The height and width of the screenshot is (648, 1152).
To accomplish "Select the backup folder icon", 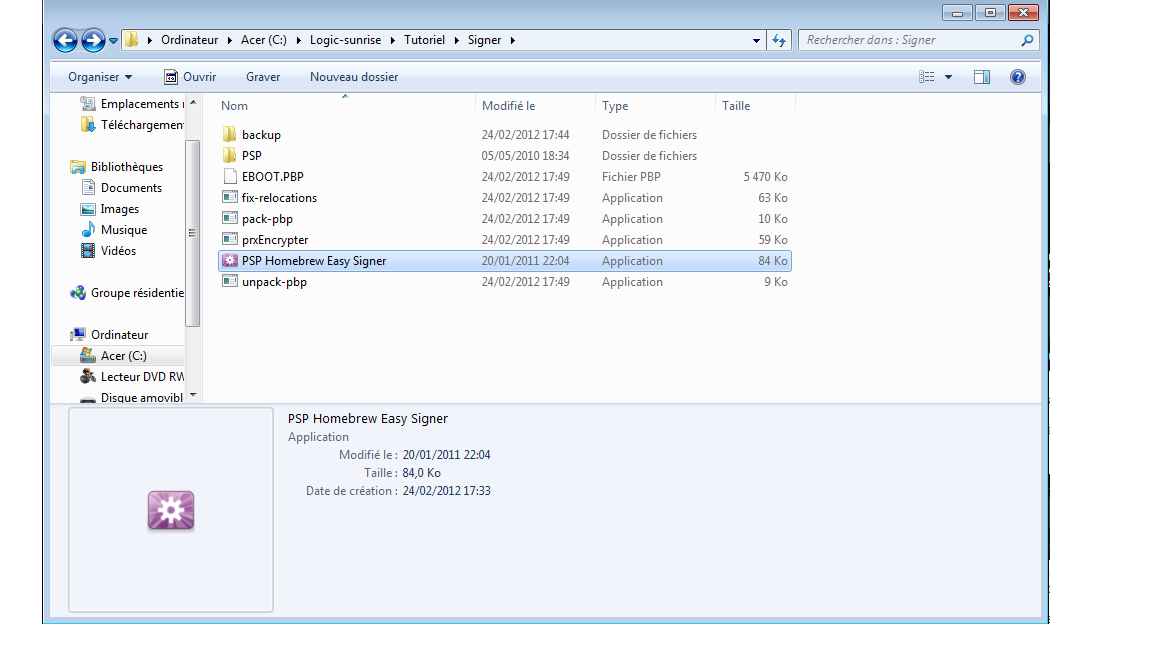I will point(230,134).
